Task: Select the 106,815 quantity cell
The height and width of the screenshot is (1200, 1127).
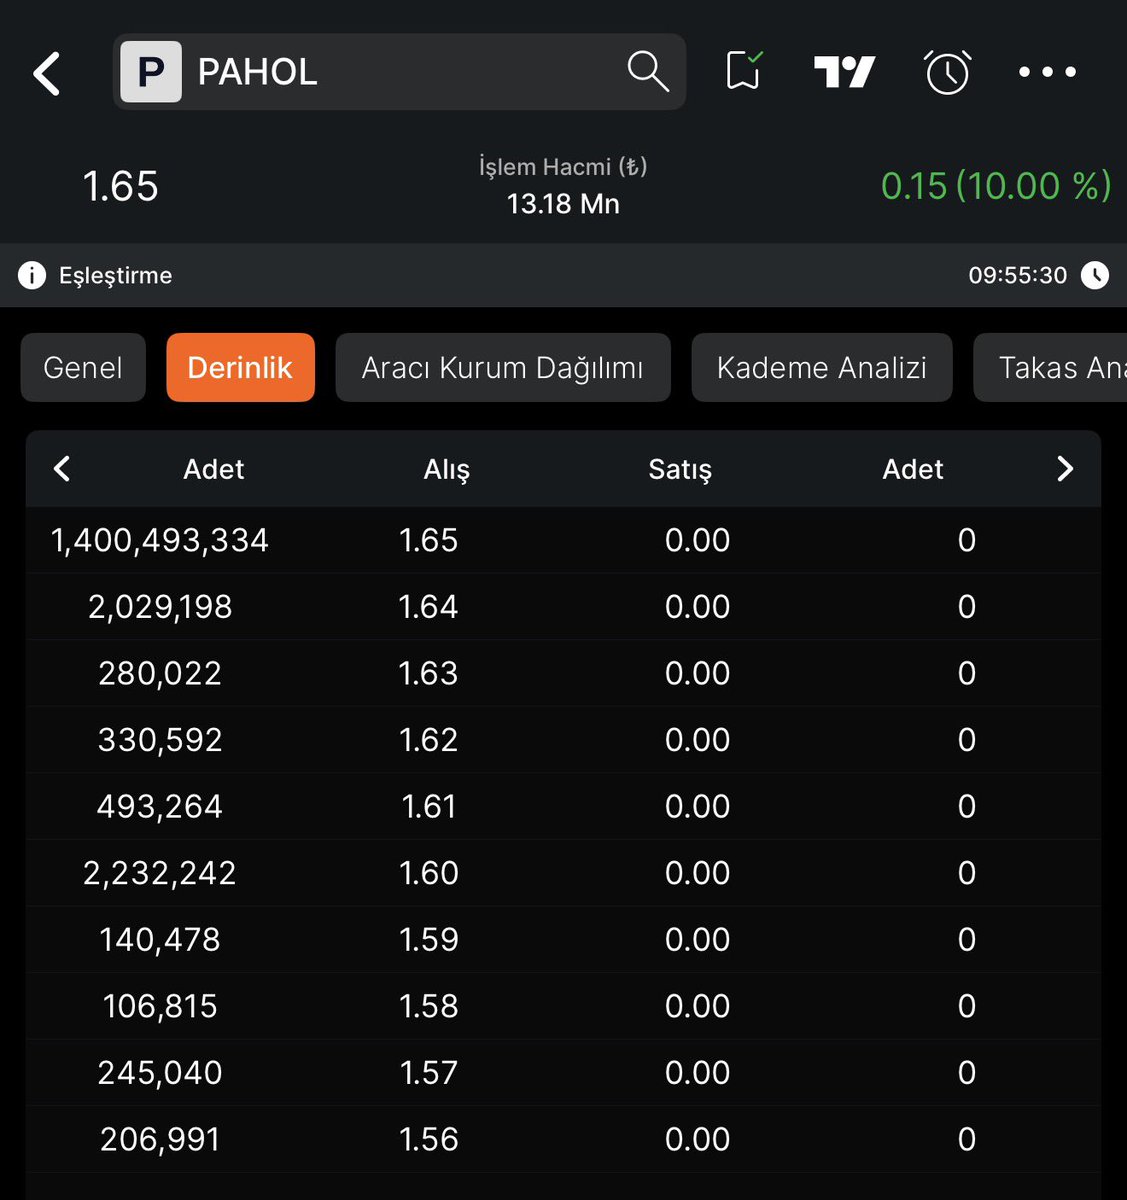Action: [x=160, y=1006]
